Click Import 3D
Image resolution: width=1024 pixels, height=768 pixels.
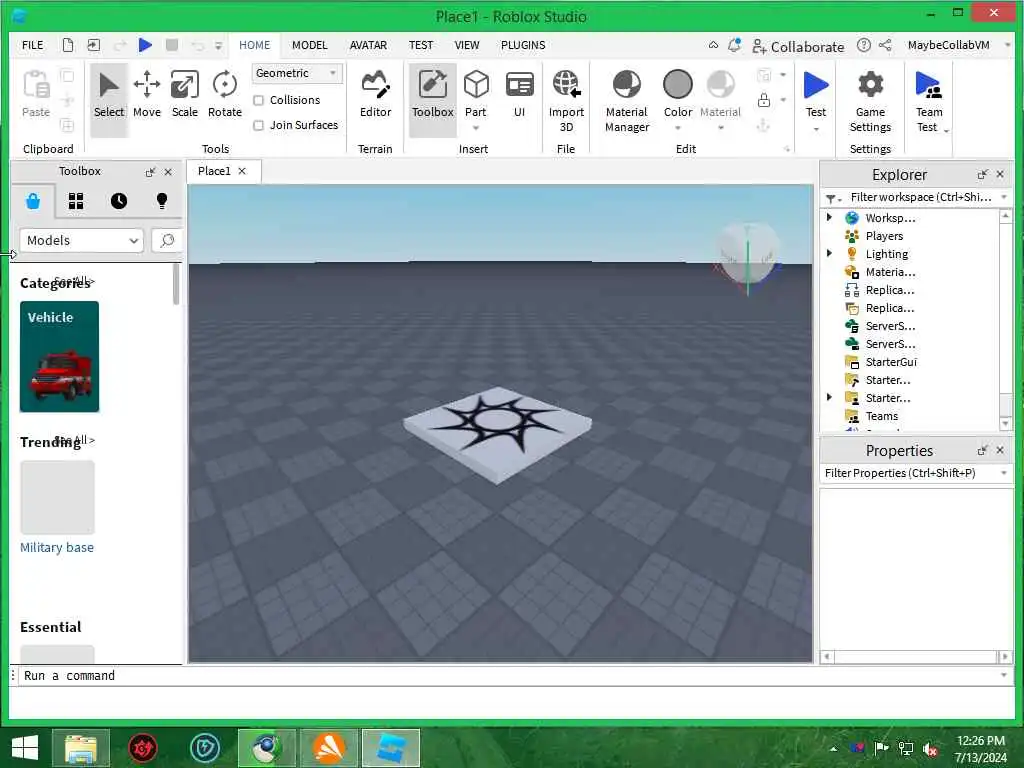[x=566, y=101]
